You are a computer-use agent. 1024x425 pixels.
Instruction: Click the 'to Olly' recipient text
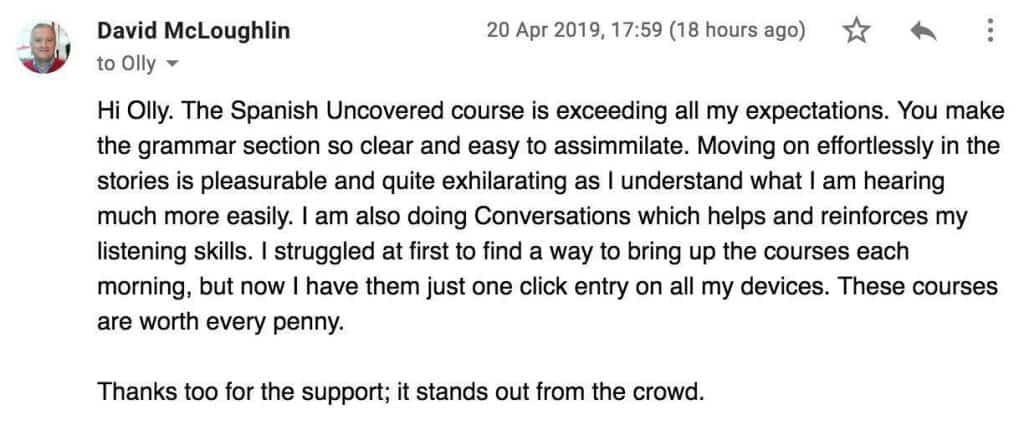(127, 64)
